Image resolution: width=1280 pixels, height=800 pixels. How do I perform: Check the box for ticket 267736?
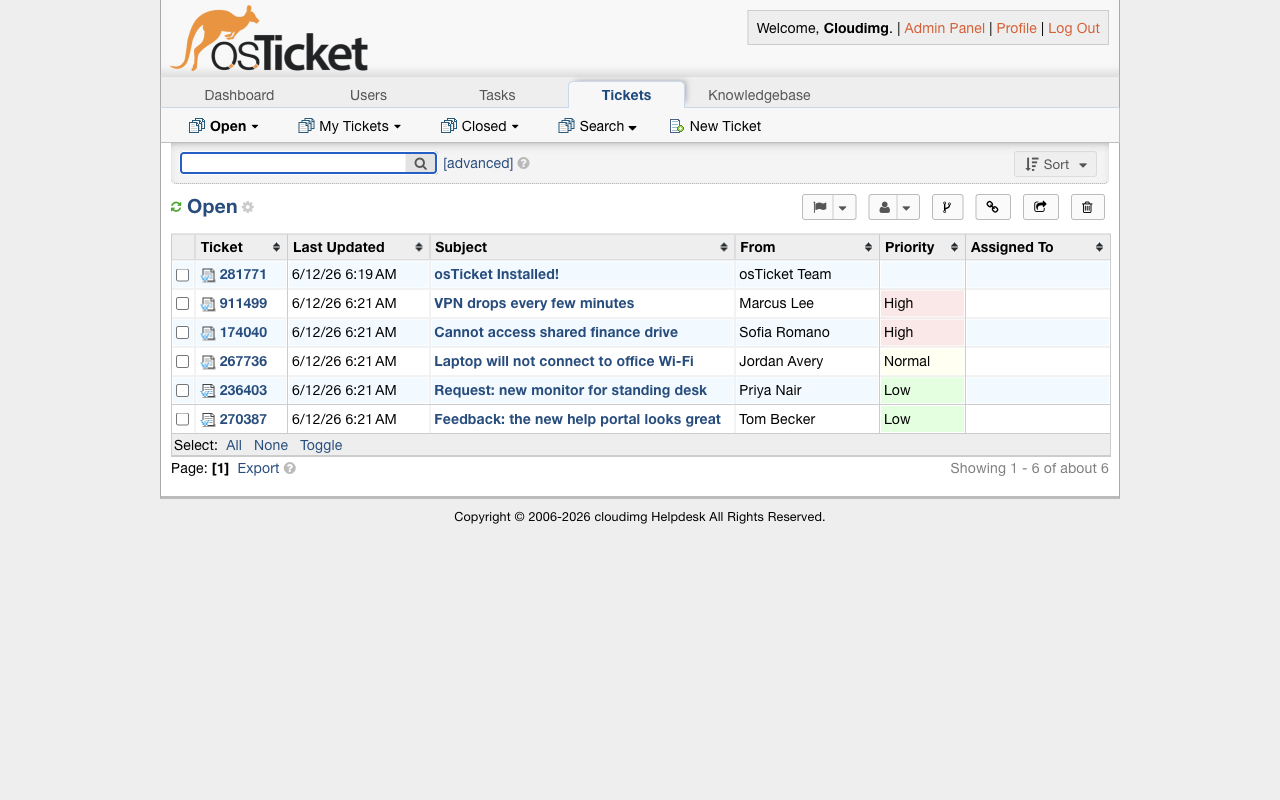[x=182, y=361]
